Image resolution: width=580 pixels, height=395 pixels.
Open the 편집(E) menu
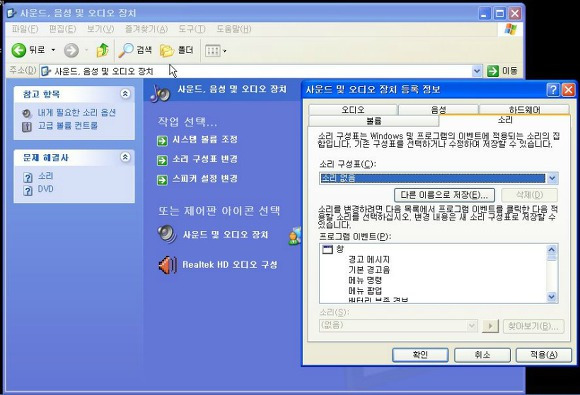pos(62,29)
